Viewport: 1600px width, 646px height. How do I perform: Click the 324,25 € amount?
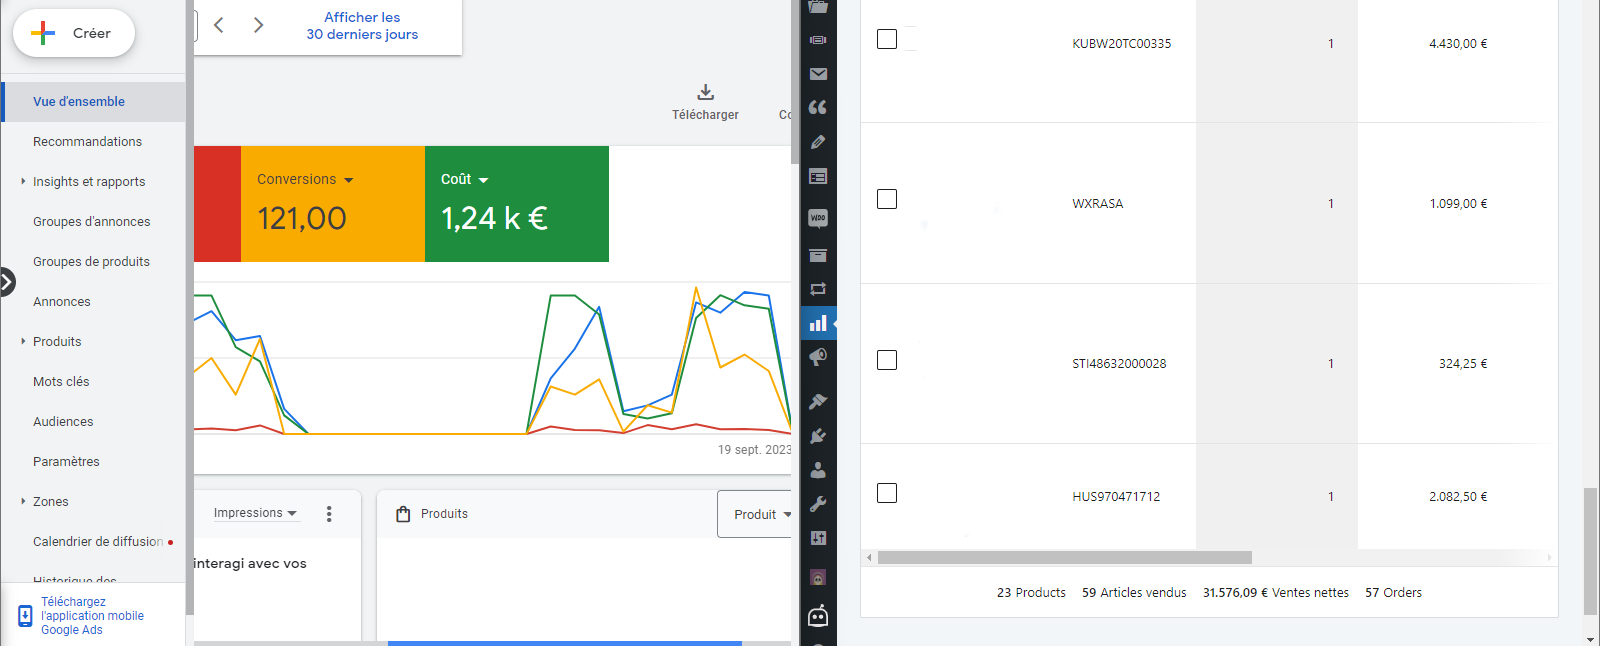tap(1463, 364)
